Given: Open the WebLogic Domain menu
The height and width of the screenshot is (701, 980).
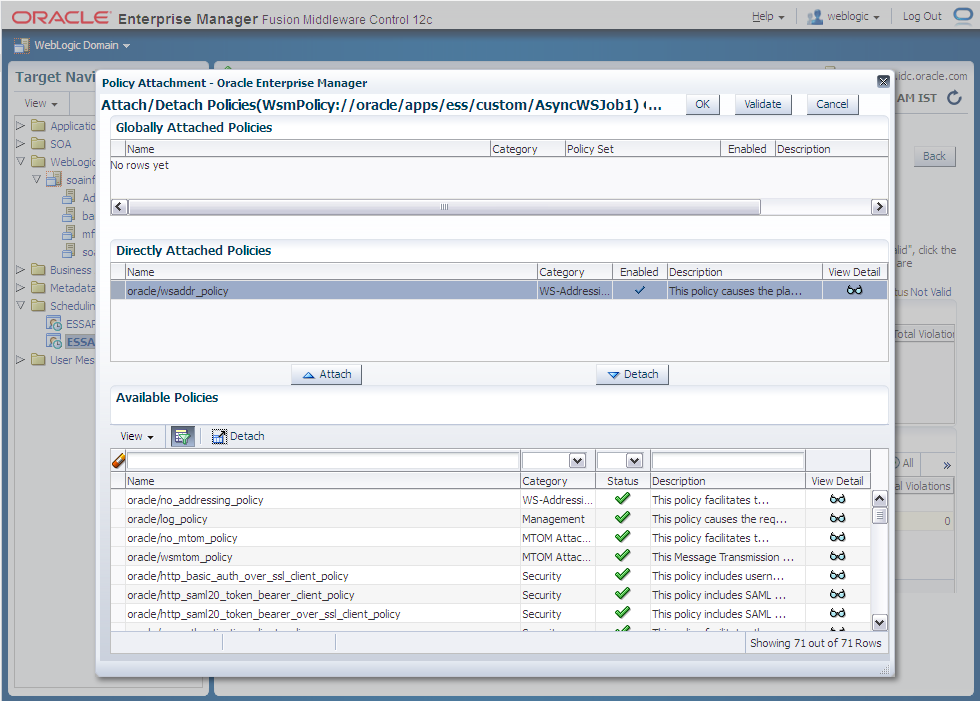Looking at the screenshot, I should (x=82, y=45).
